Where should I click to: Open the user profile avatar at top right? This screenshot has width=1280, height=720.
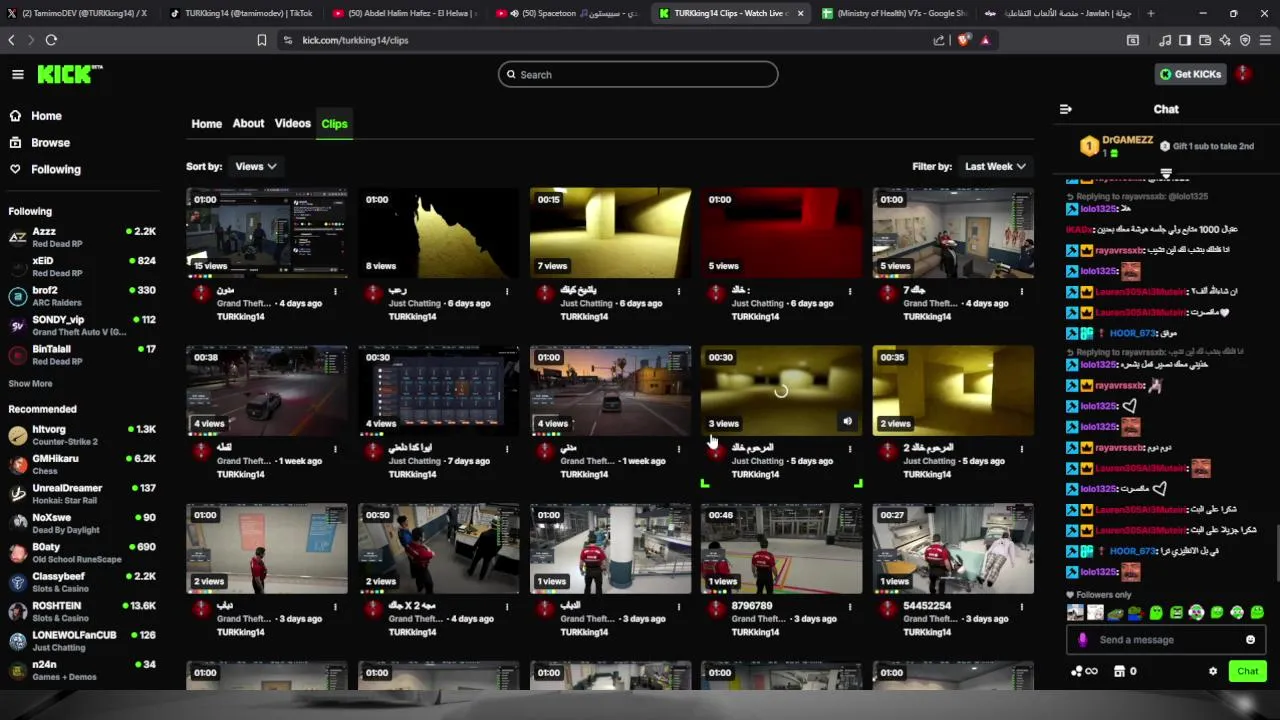tap(1243, 74)
